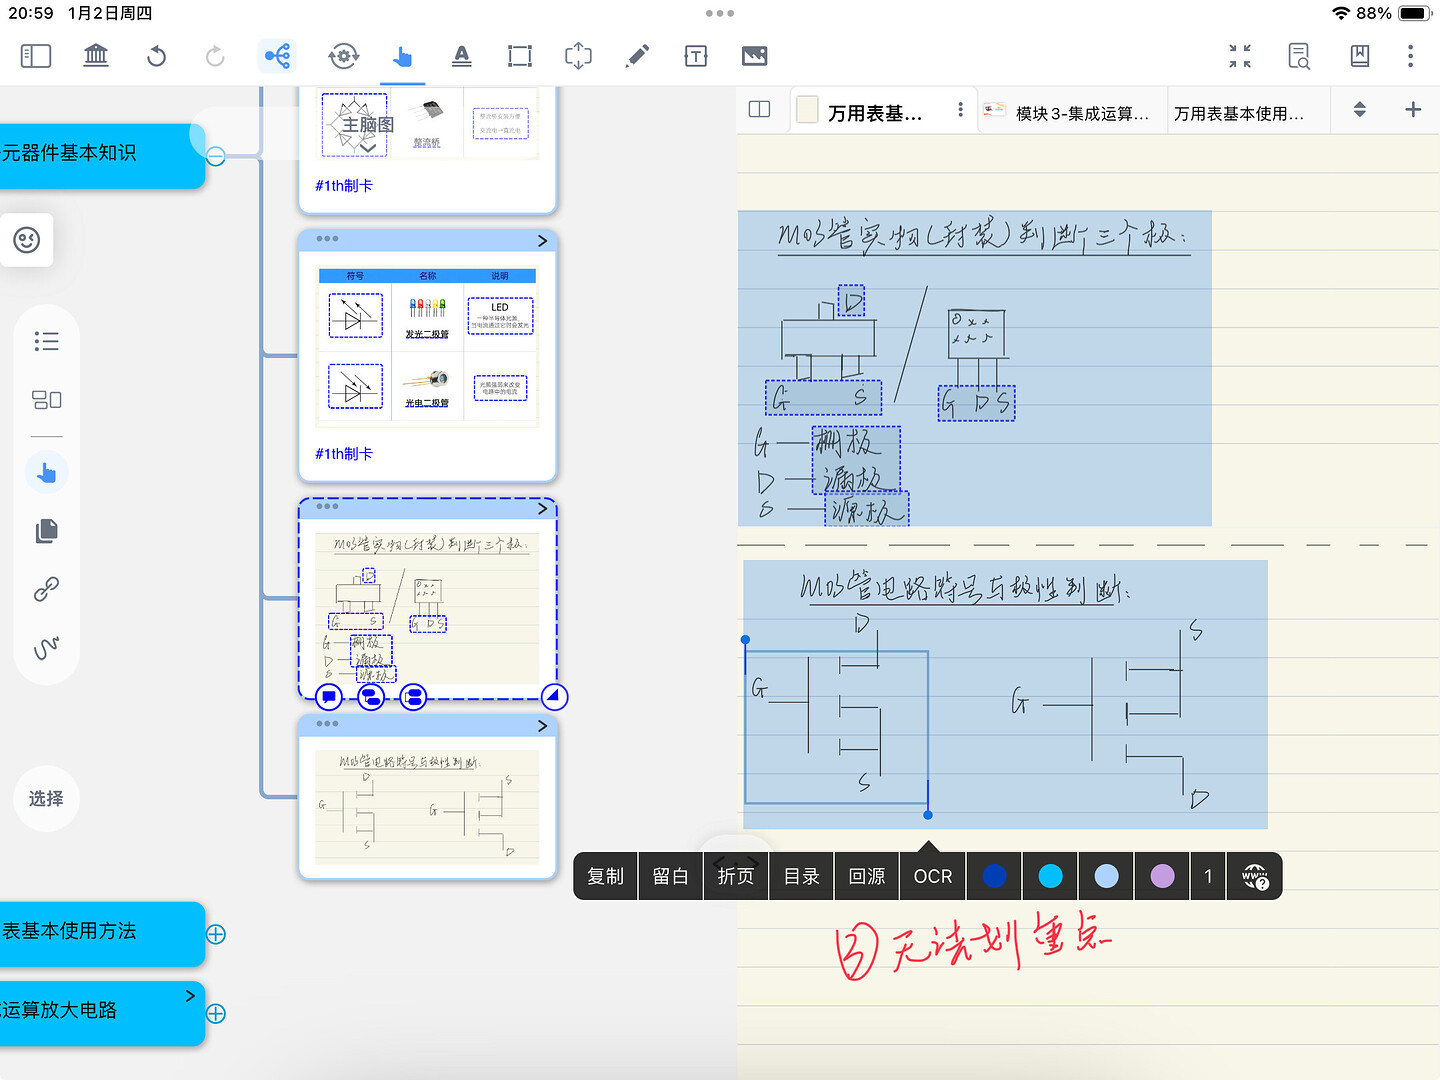Select the freehand curve tool in side panel
This screenshot has width=1440, height=1080.
pyautogui.click(x=46, y=648)
